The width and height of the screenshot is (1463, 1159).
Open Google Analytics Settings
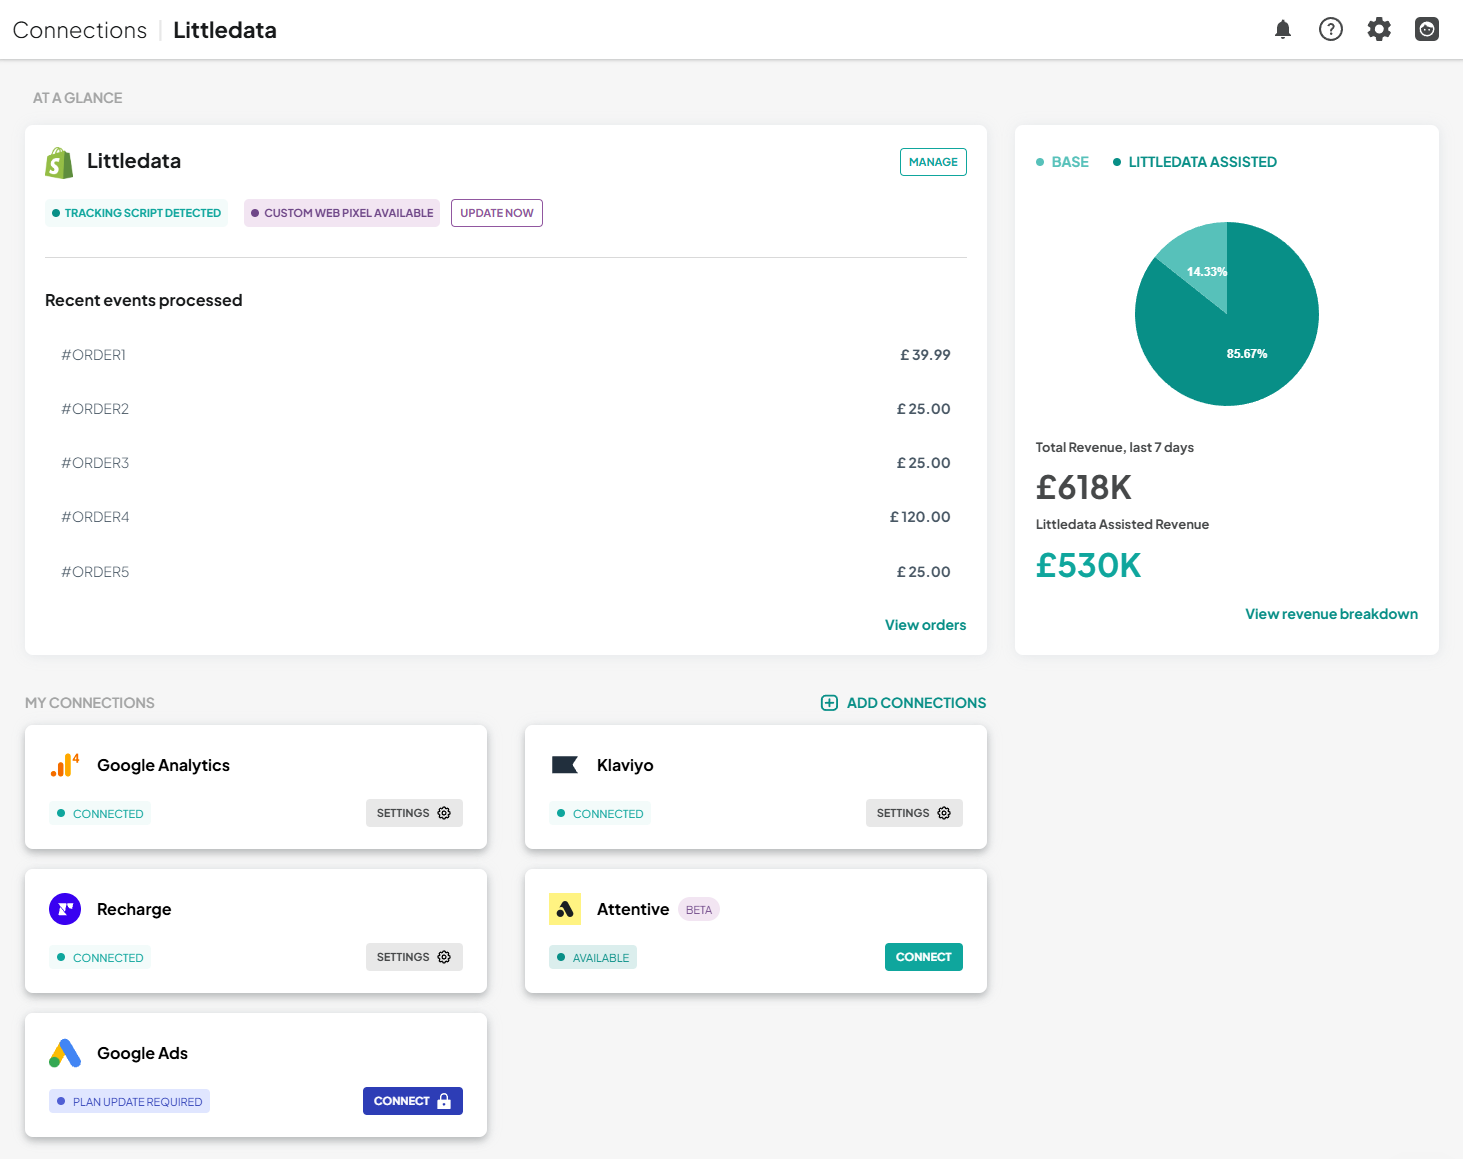pos(414,813)
